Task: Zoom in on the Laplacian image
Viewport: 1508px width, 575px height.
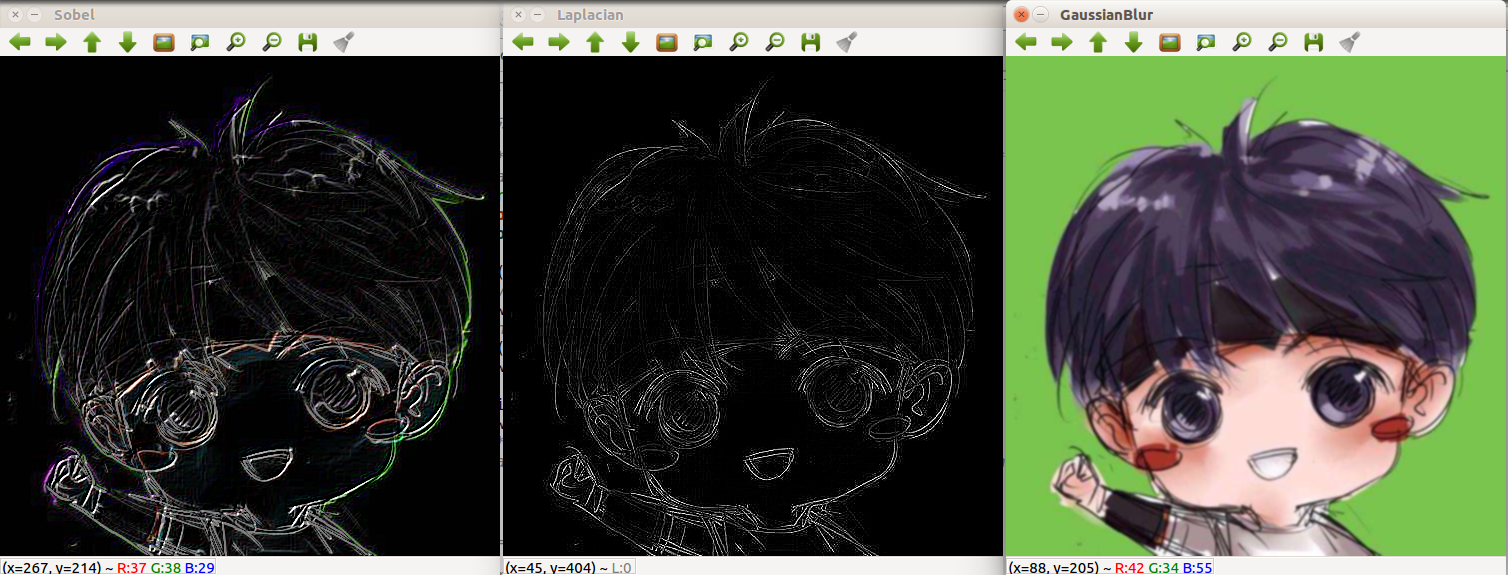Action: 739,42
